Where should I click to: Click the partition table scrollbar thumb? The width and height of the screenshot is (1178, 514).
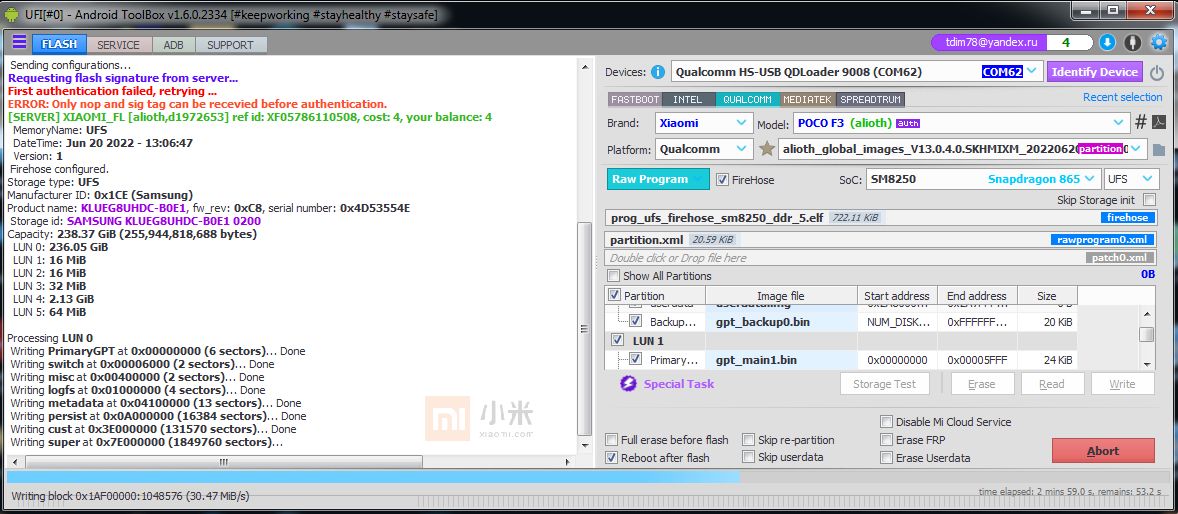click(1146, 334)
